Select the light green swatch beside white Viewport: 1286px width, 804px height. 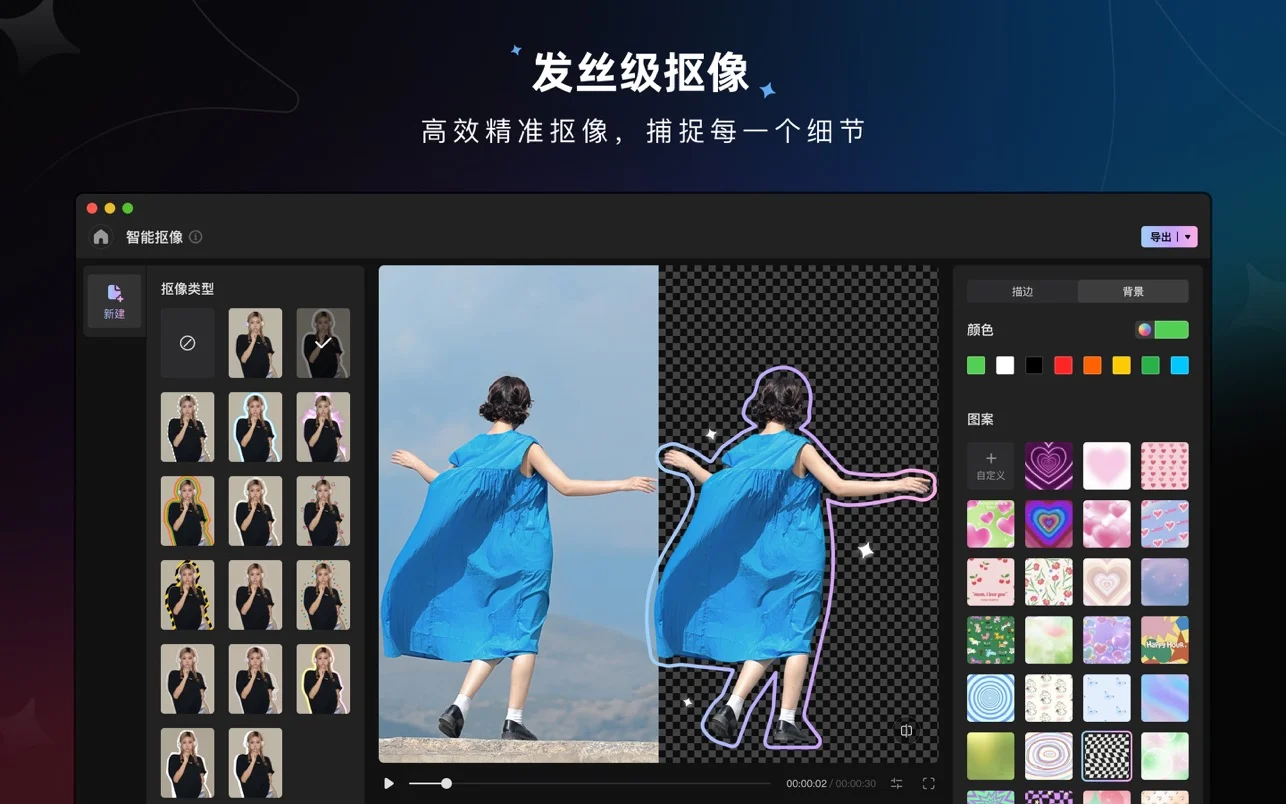tap(976, 366)
